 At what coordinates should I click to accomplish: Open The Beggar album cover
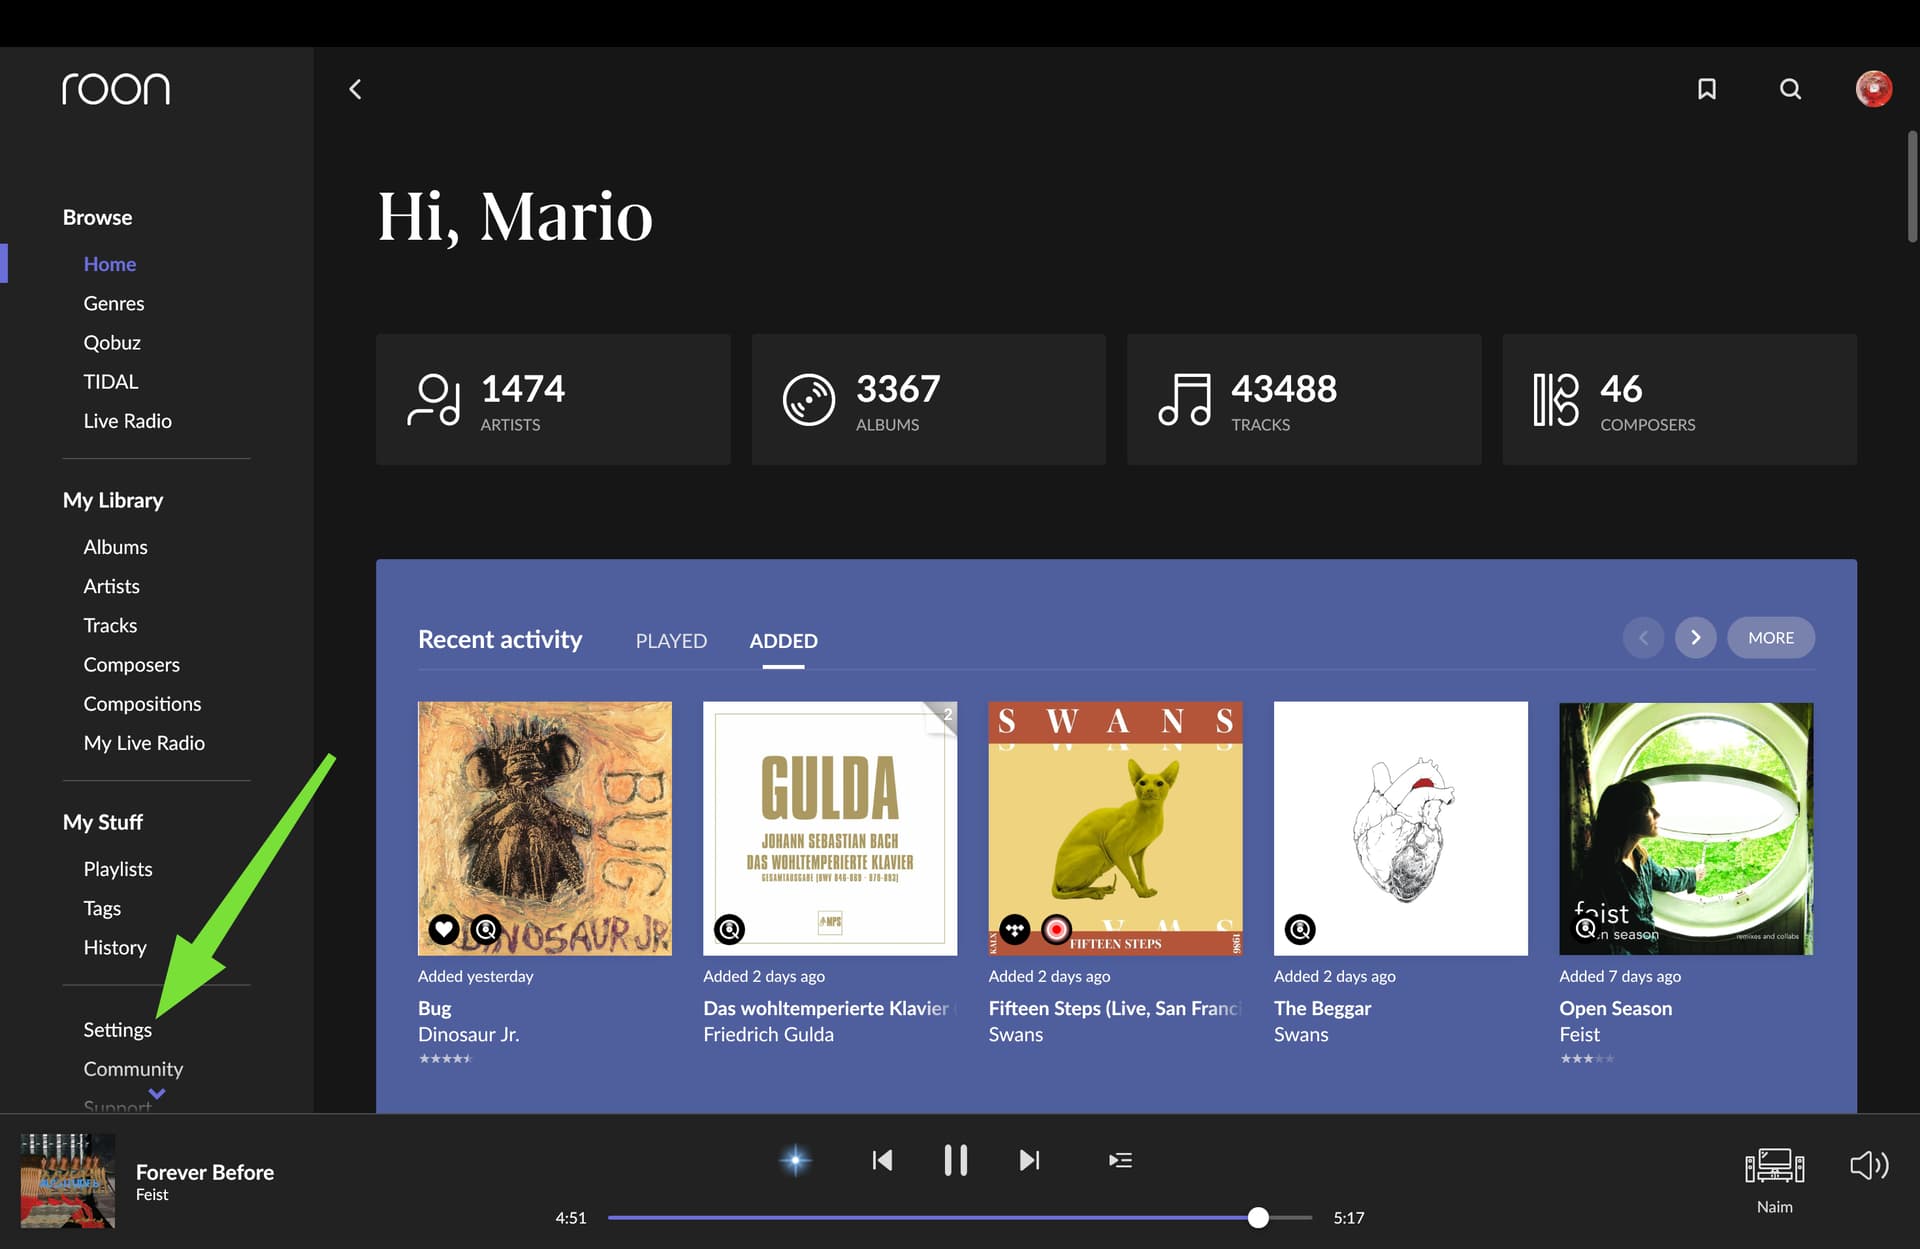[x=1401, y=828]
